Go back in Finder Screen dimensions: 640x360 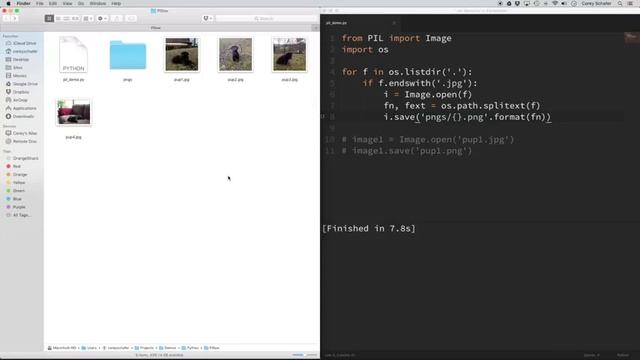pyautogui.click(x=7, y=18)
